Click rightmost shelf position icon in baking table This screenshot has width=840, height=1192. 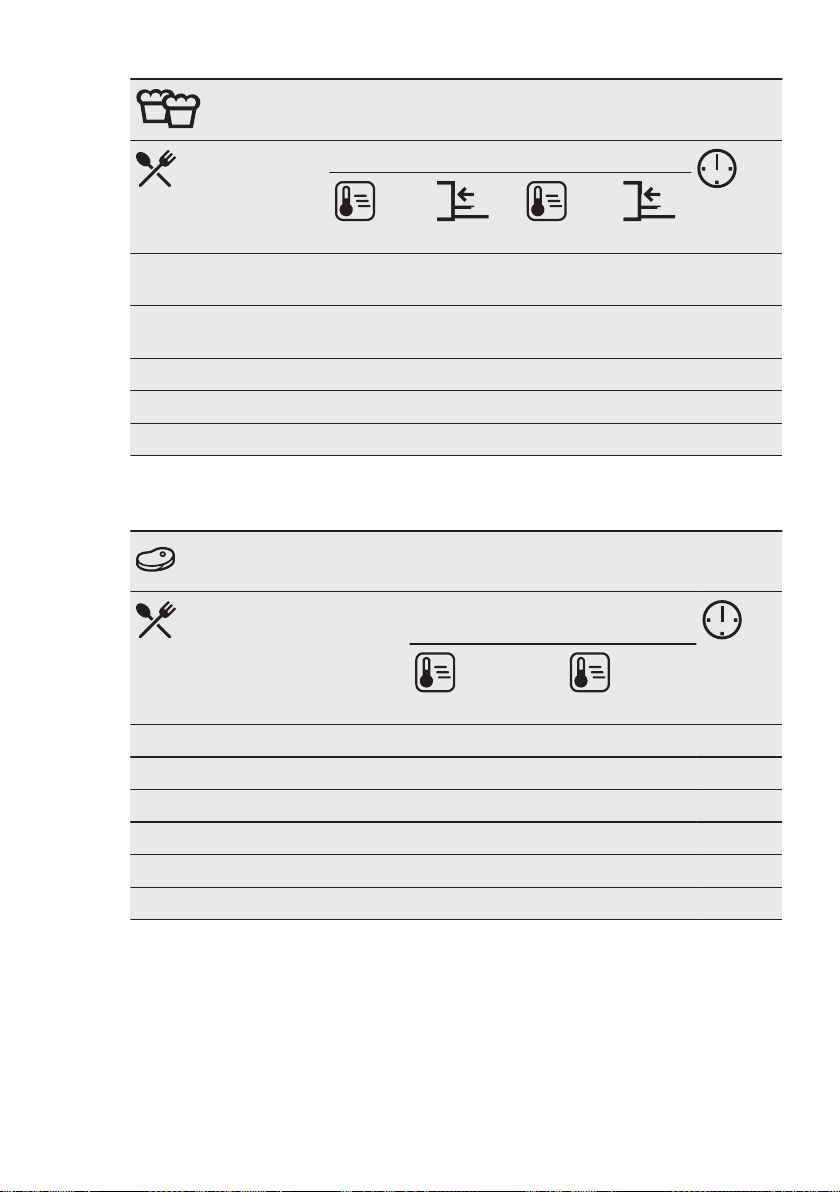click(648, 201)
